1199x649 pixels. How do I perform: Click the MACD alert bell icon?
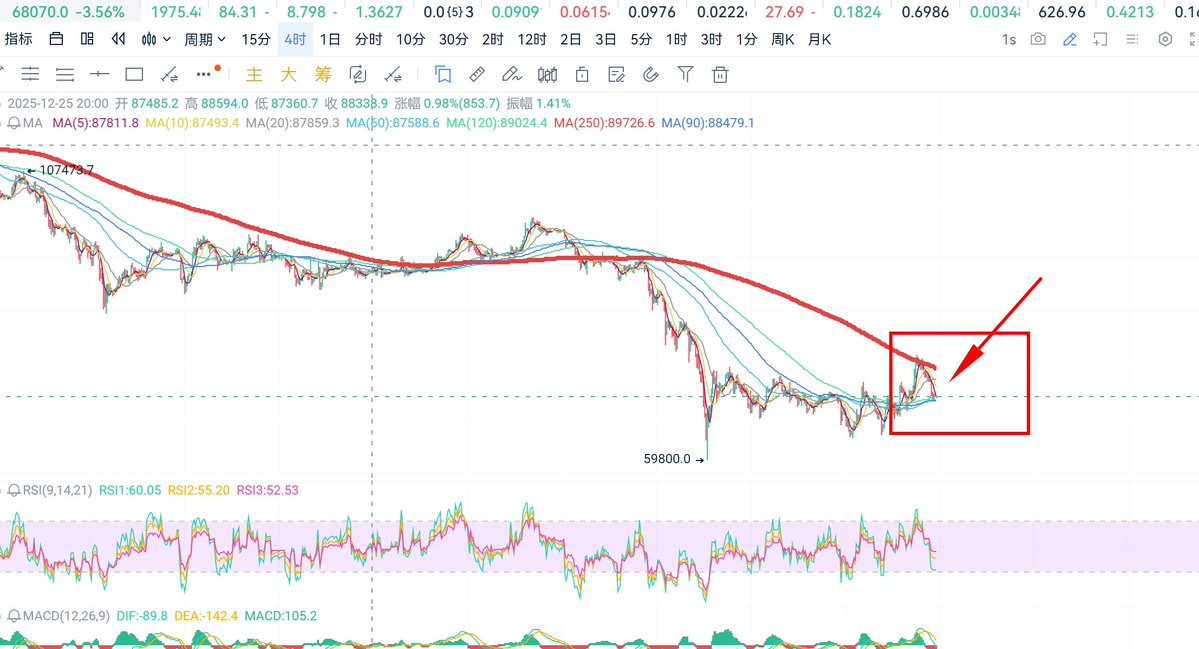[15, 615]
